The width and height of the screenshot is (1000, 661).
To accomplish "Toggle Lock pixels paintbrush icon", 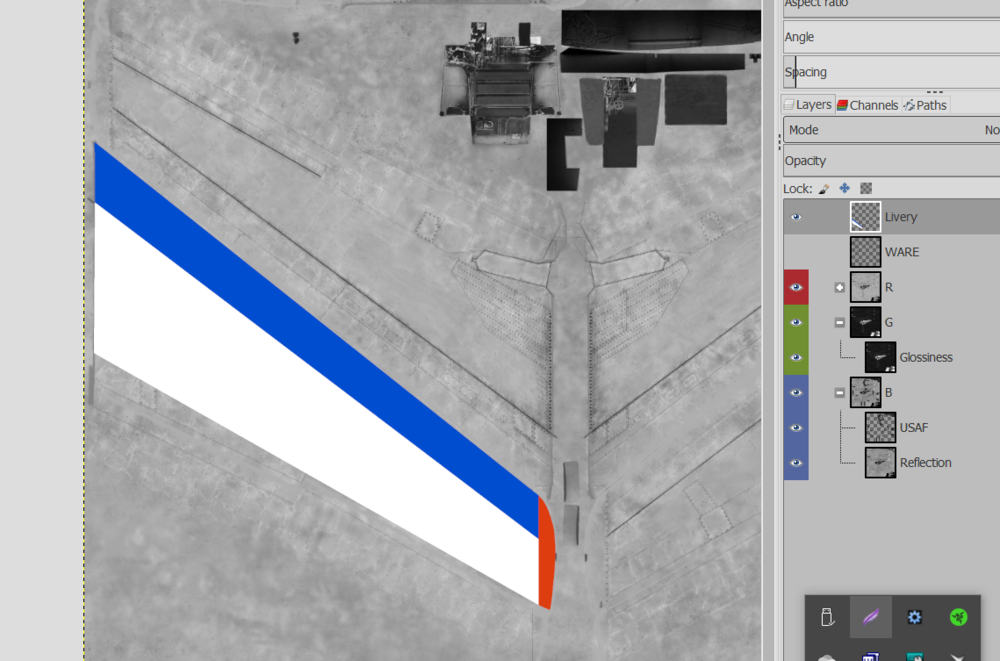I will coord(824,189).
